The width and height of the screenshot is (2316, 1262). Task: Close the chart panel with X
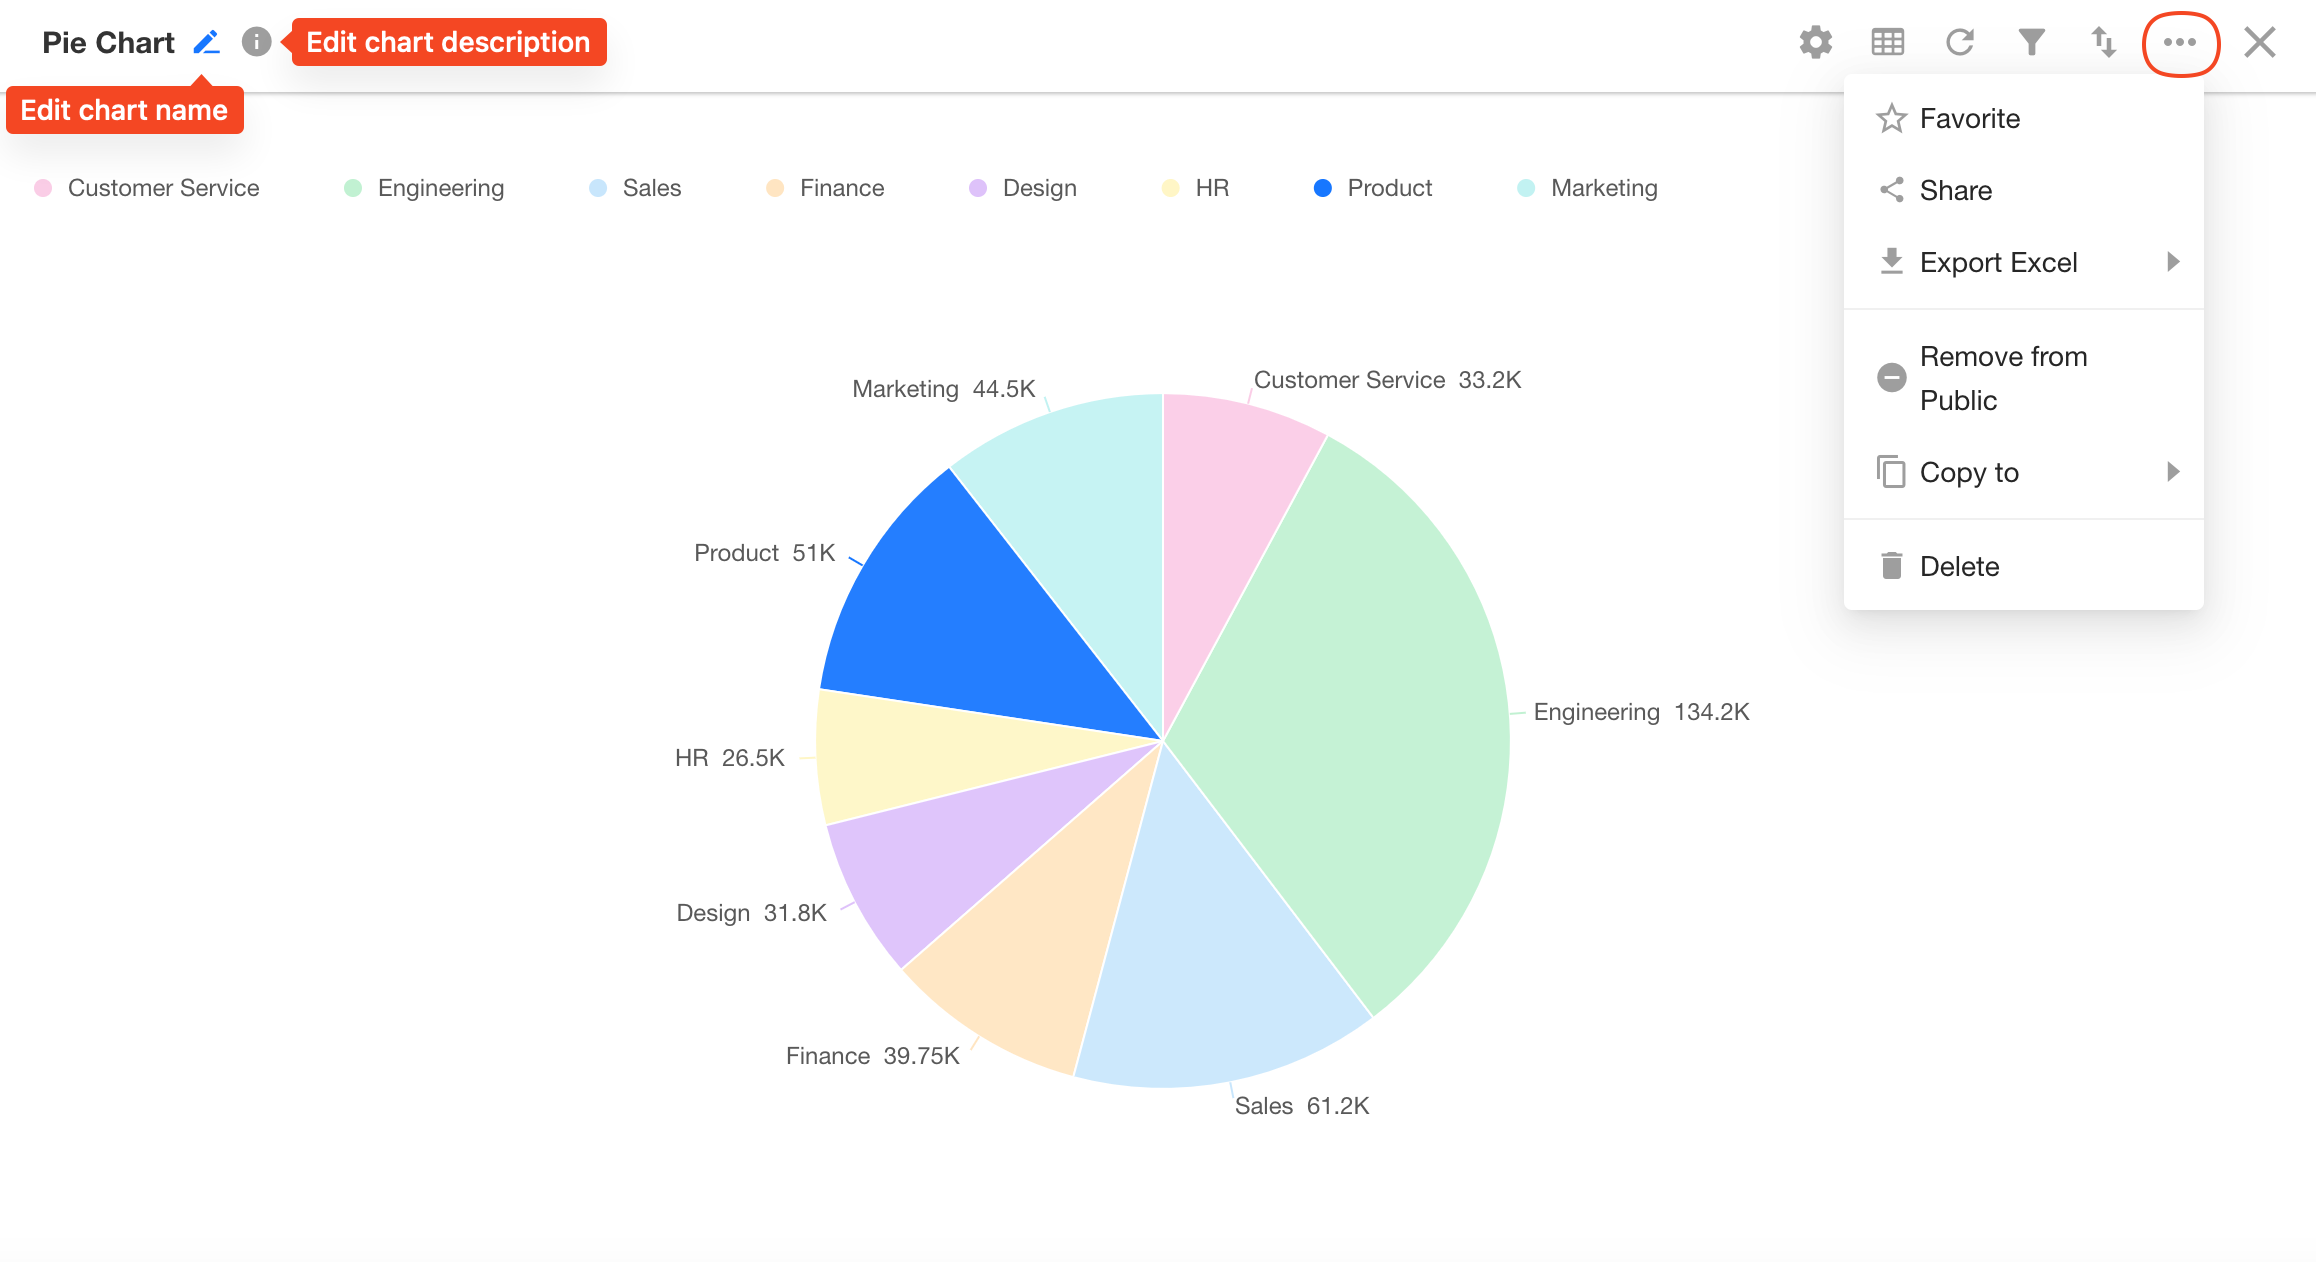[2259, 42]
